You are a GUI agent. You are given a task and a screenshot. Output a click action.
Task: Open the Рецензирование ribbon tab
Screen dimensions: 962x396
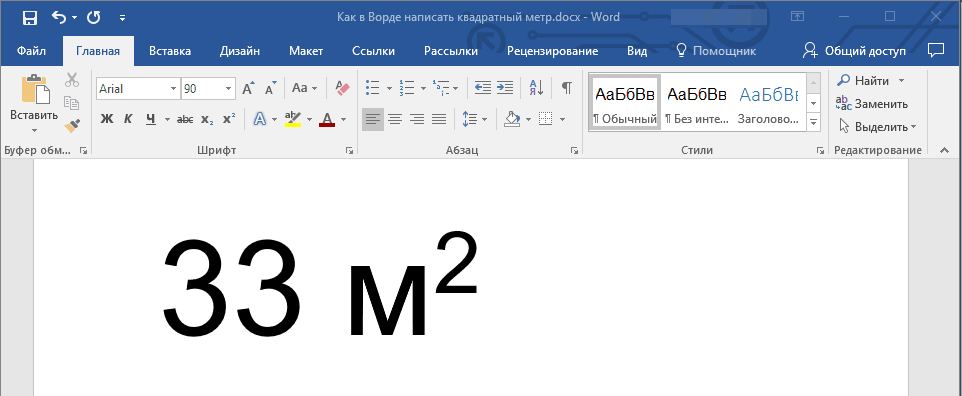(x=552, y=52)
